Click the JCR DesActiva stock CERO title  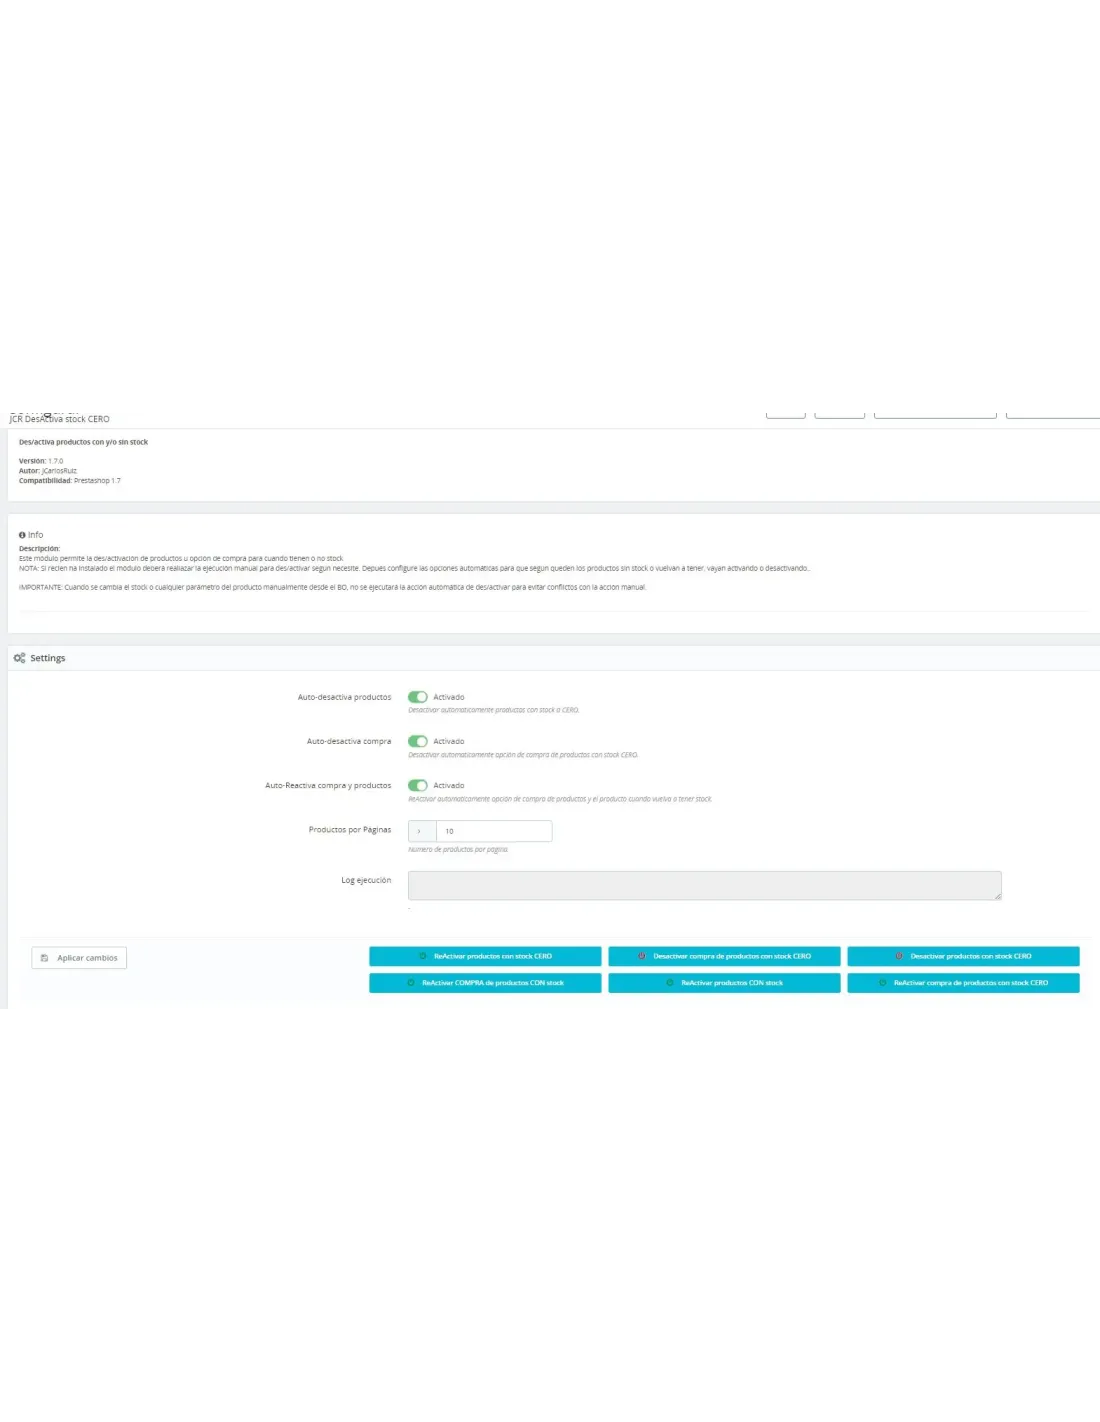pyautogui.click(x=60, y=419)
